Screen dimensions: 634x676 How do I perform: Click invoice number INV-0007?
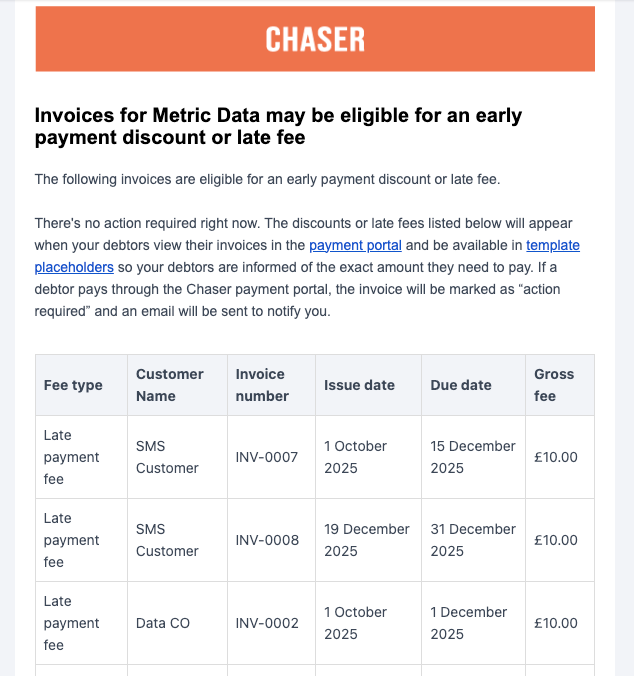(x=267, y=457)
